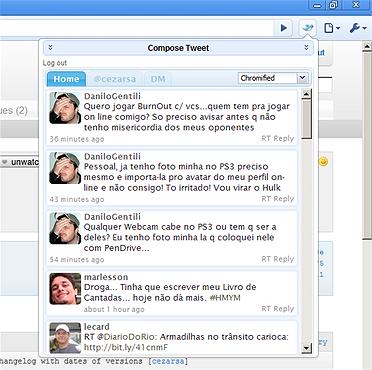Click the smiley face icon behind the popup
The height and width of the screenshot is (370, 372).
323,161
